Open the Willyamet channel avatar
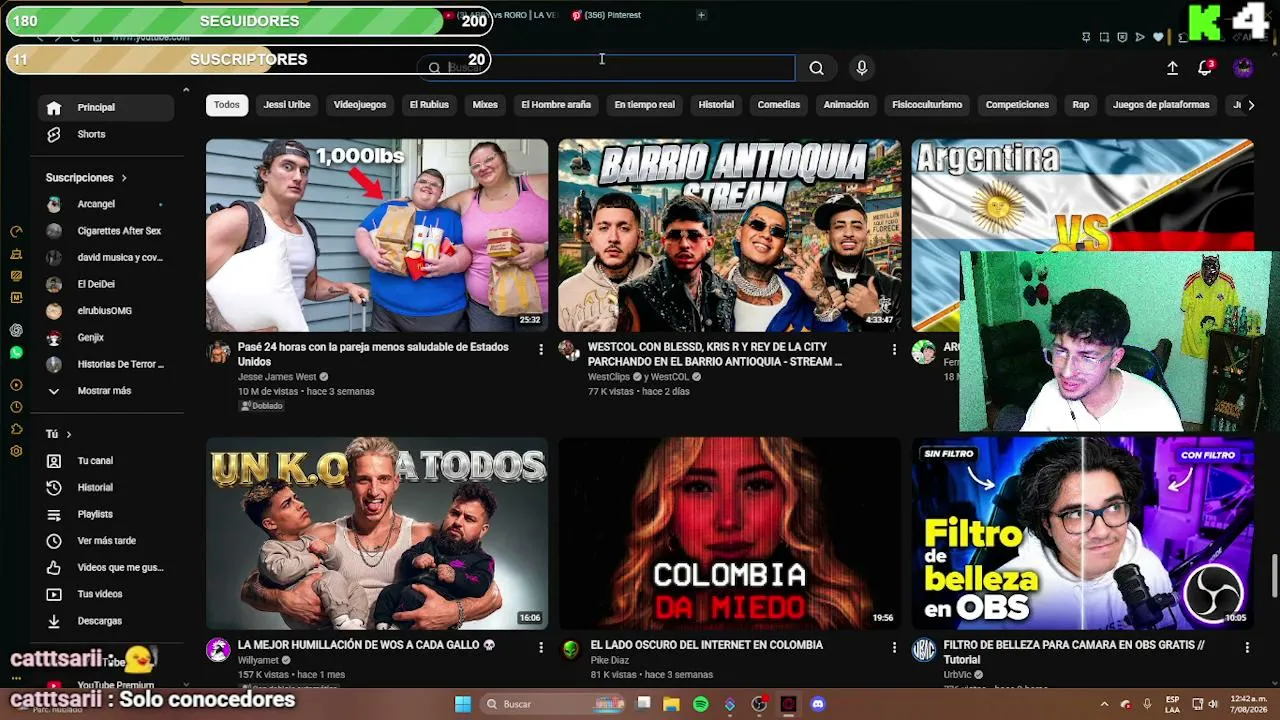Viewport: 1280px width, 720px height. 218,650
